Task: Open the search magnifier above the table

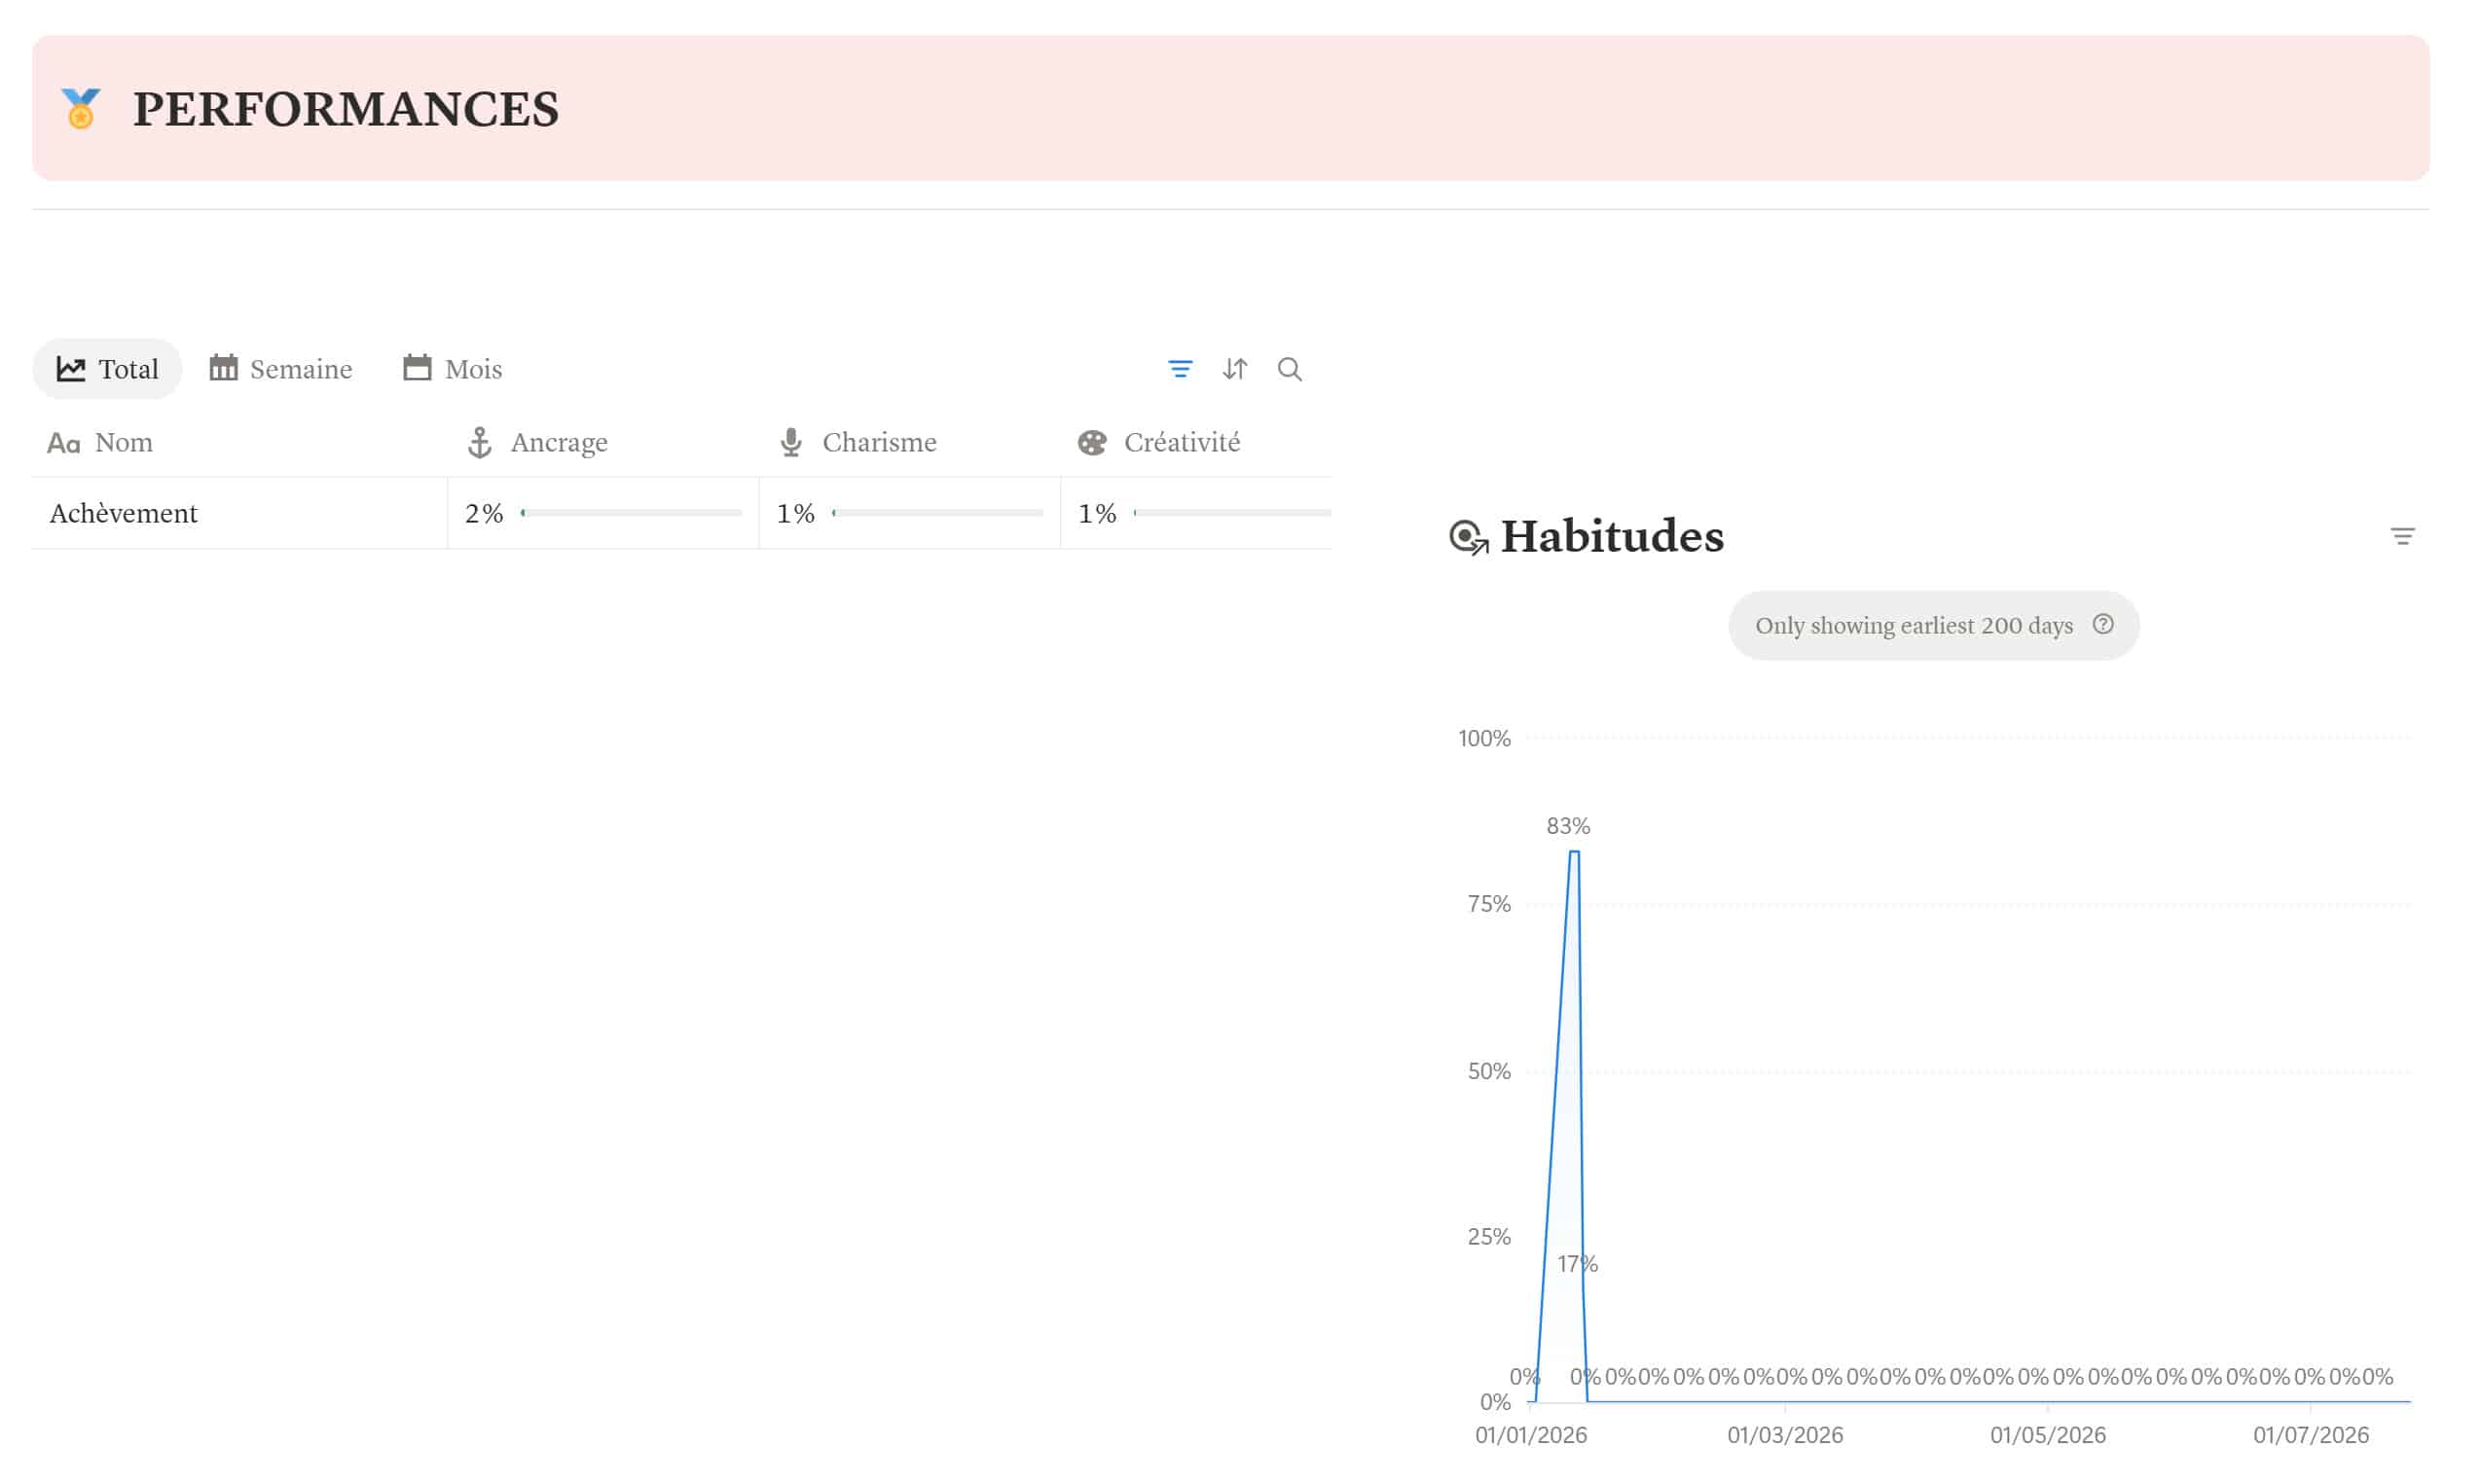Action: point(1290,369)
